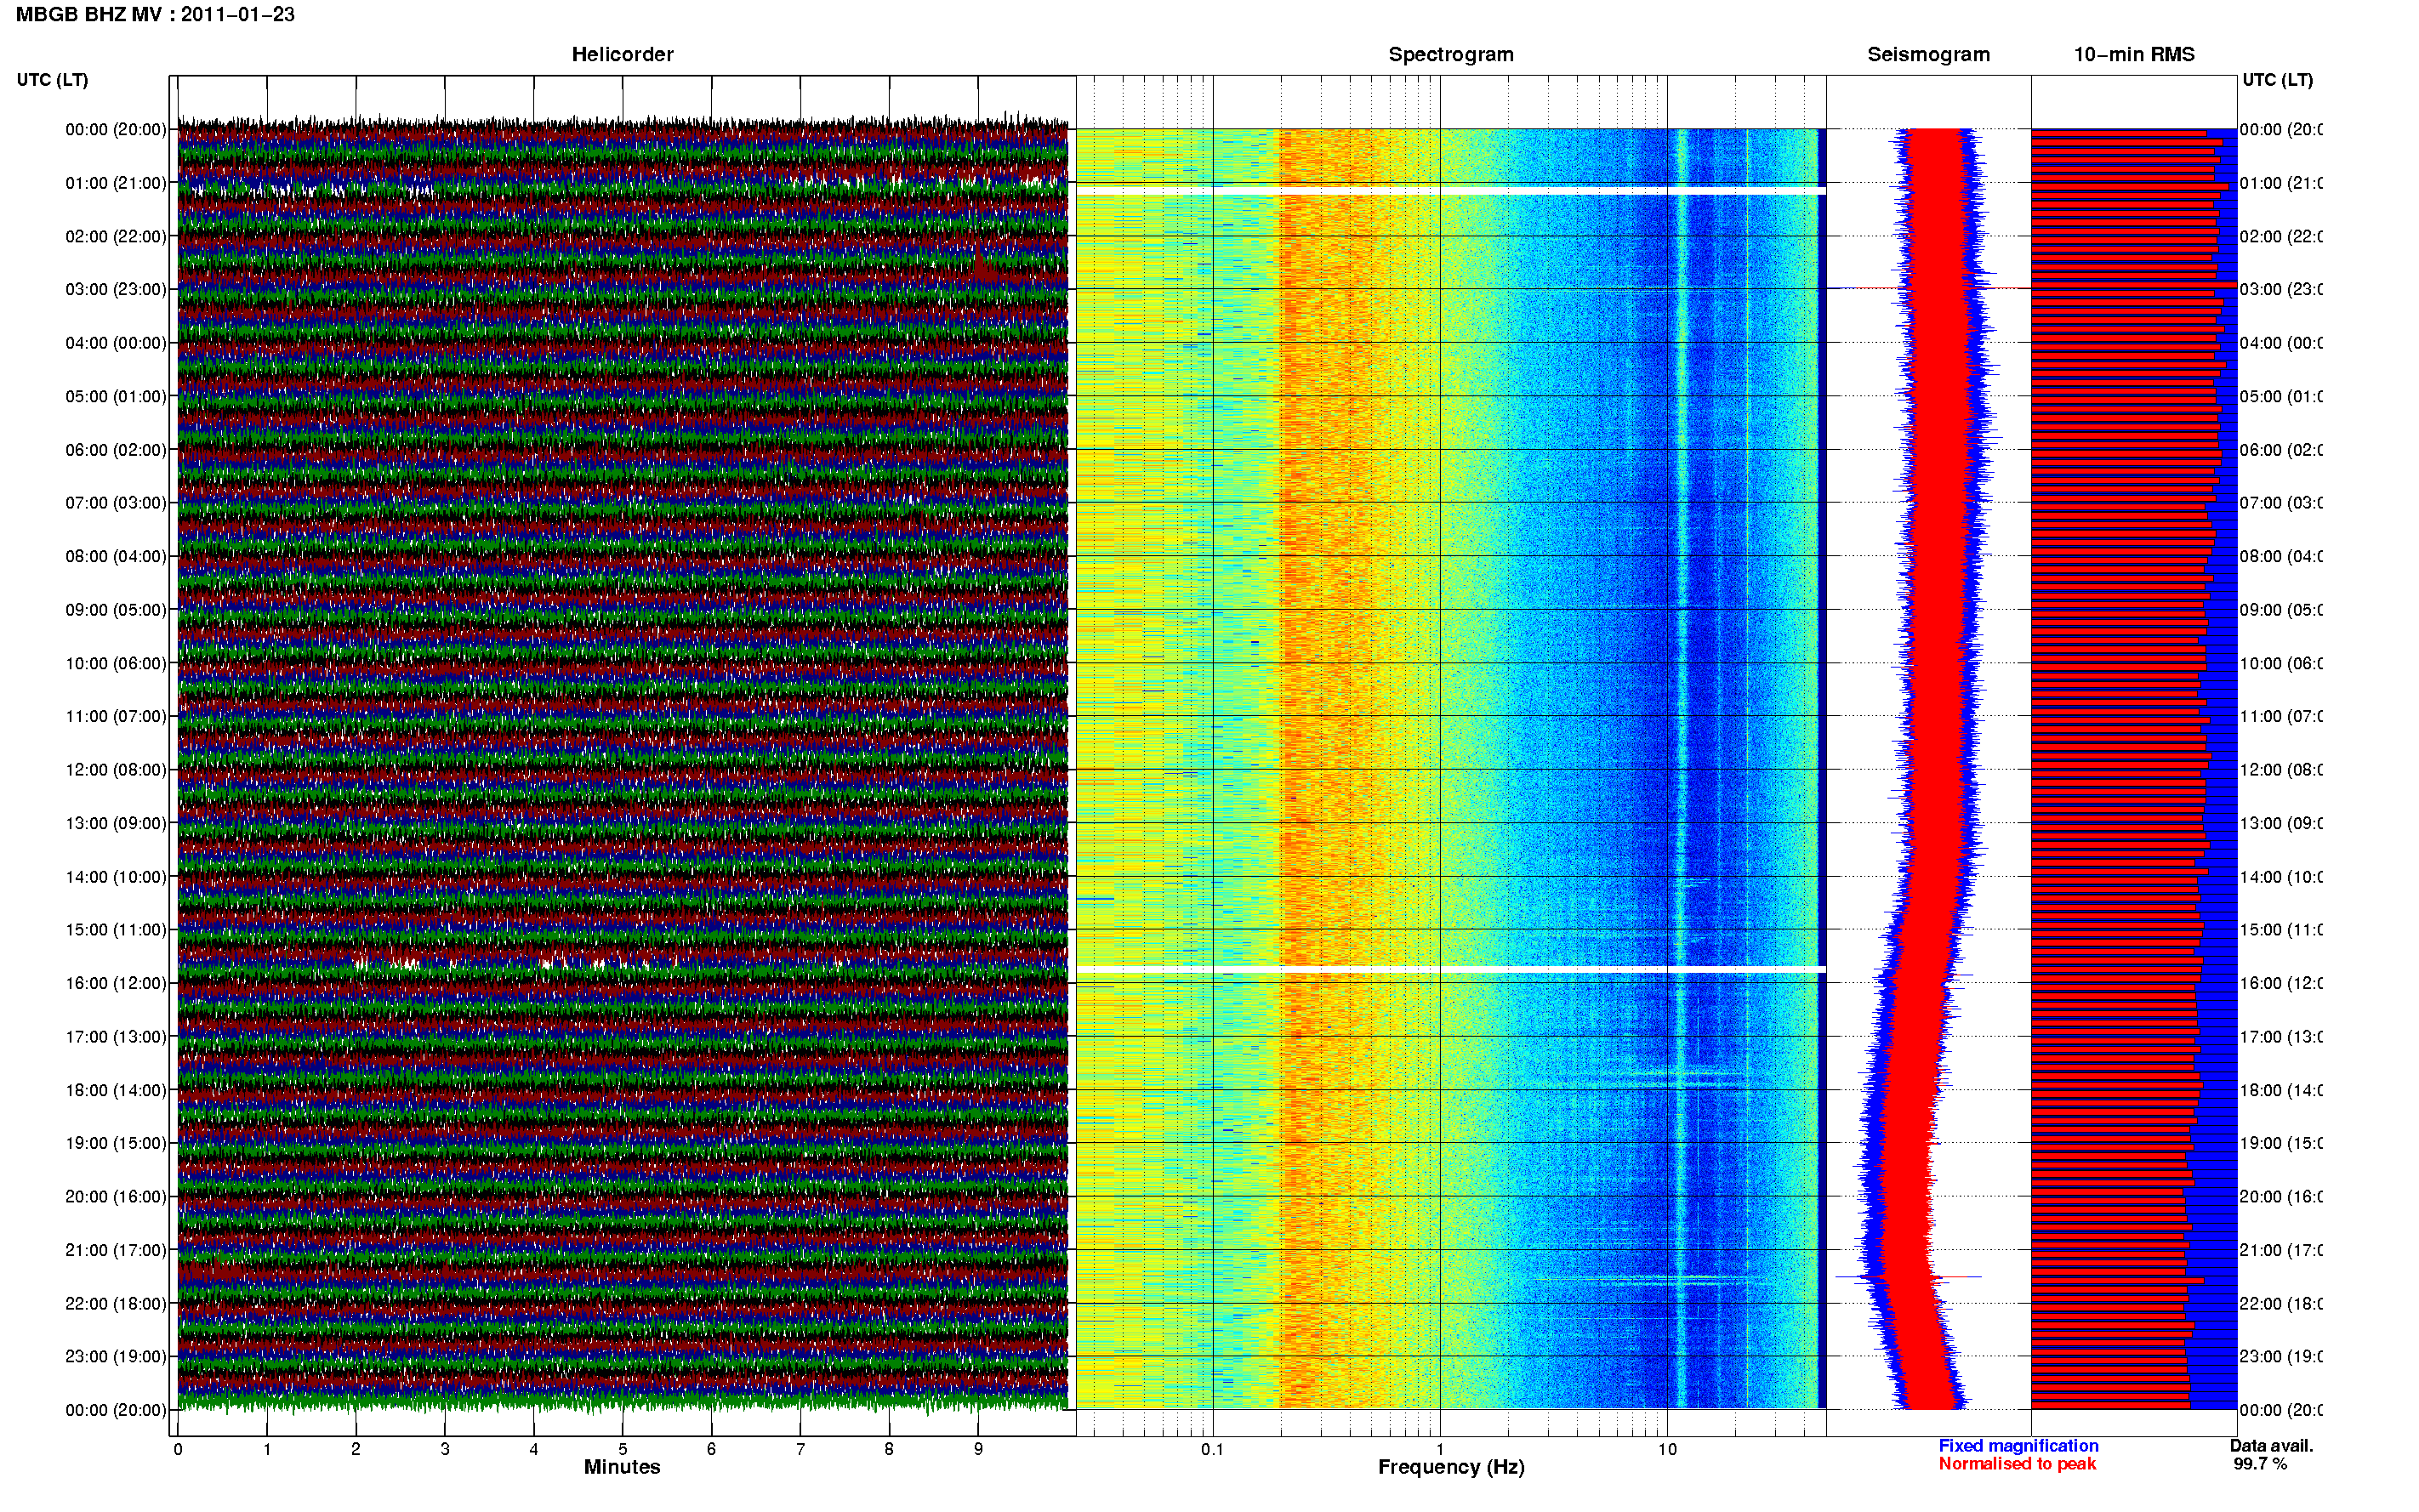Click the left 22:00 (18:00) time label
The width and height of the screenshot is (2419, 1512).
tap(116, 1303)
